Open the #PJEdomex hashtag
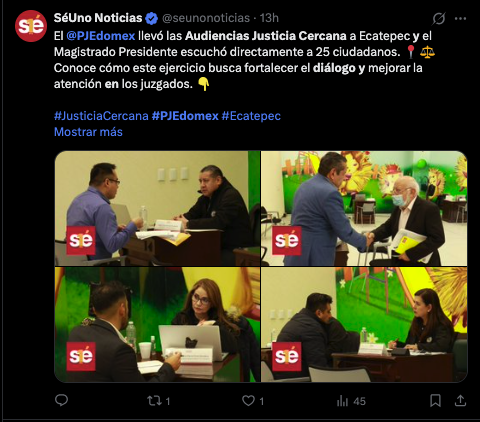 (185, 116)
